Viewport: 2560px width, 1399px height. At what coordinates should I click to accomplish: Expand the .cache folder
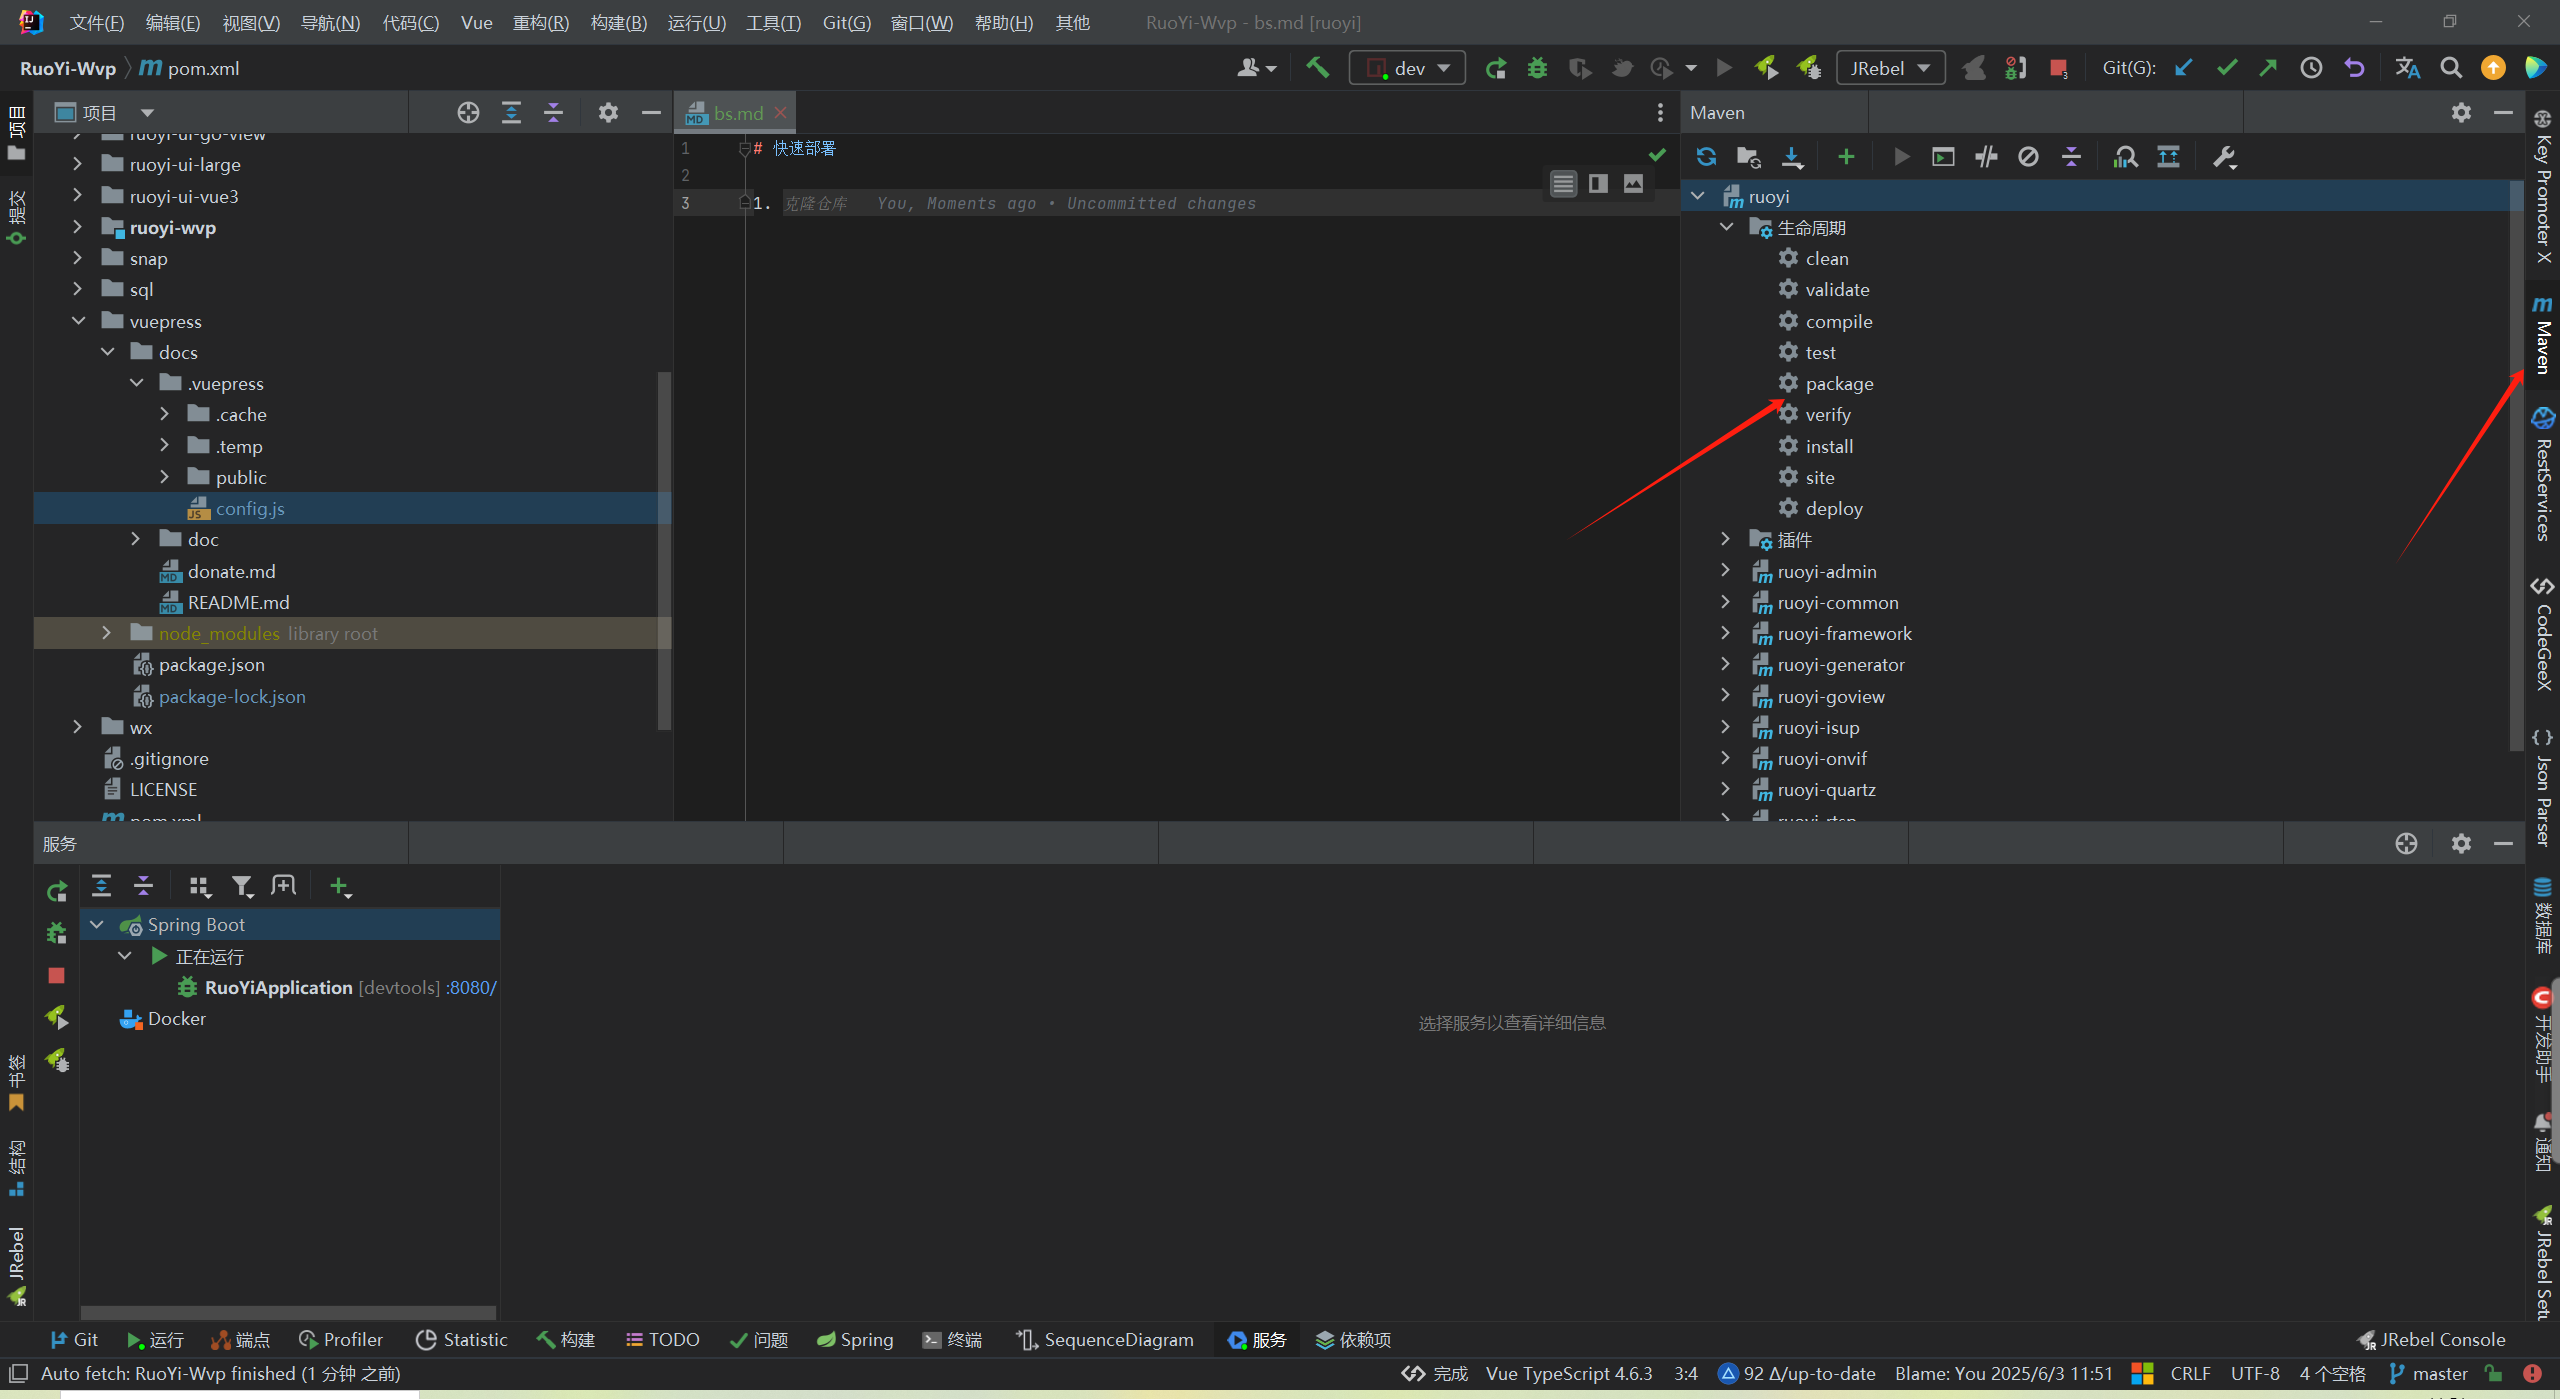(165, 414)
